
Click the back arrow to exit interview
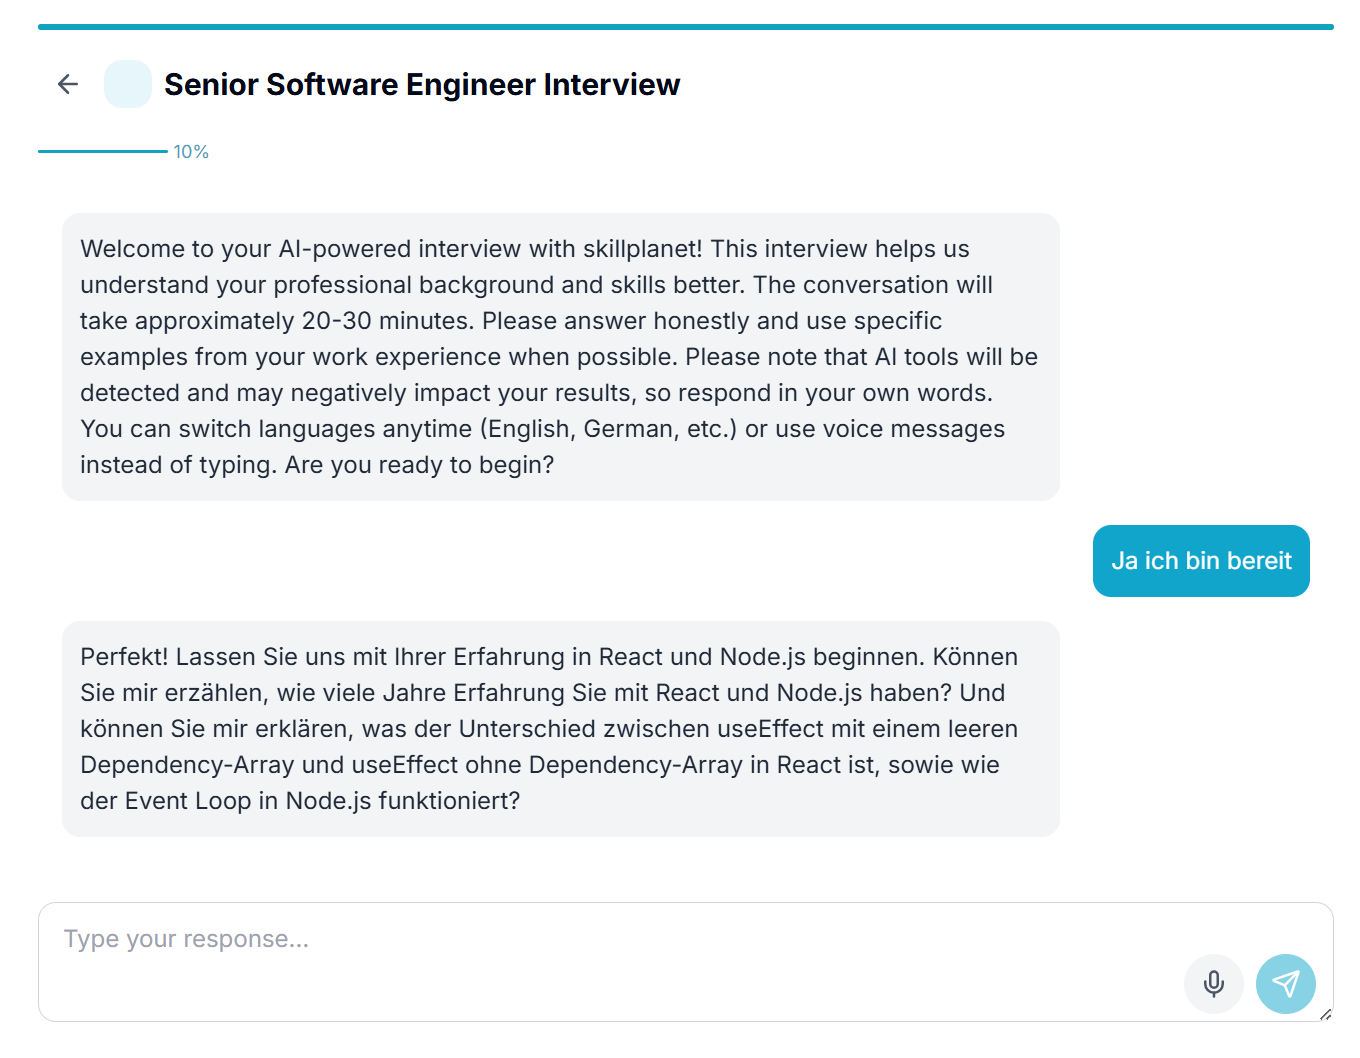click(67, 84)
